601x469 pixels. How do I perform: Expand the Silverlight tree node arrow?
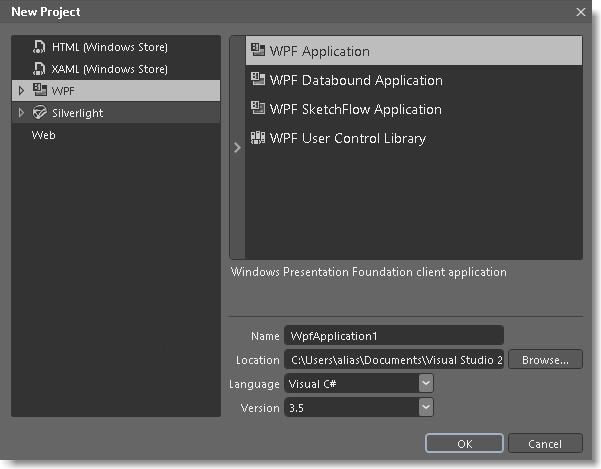21,113
